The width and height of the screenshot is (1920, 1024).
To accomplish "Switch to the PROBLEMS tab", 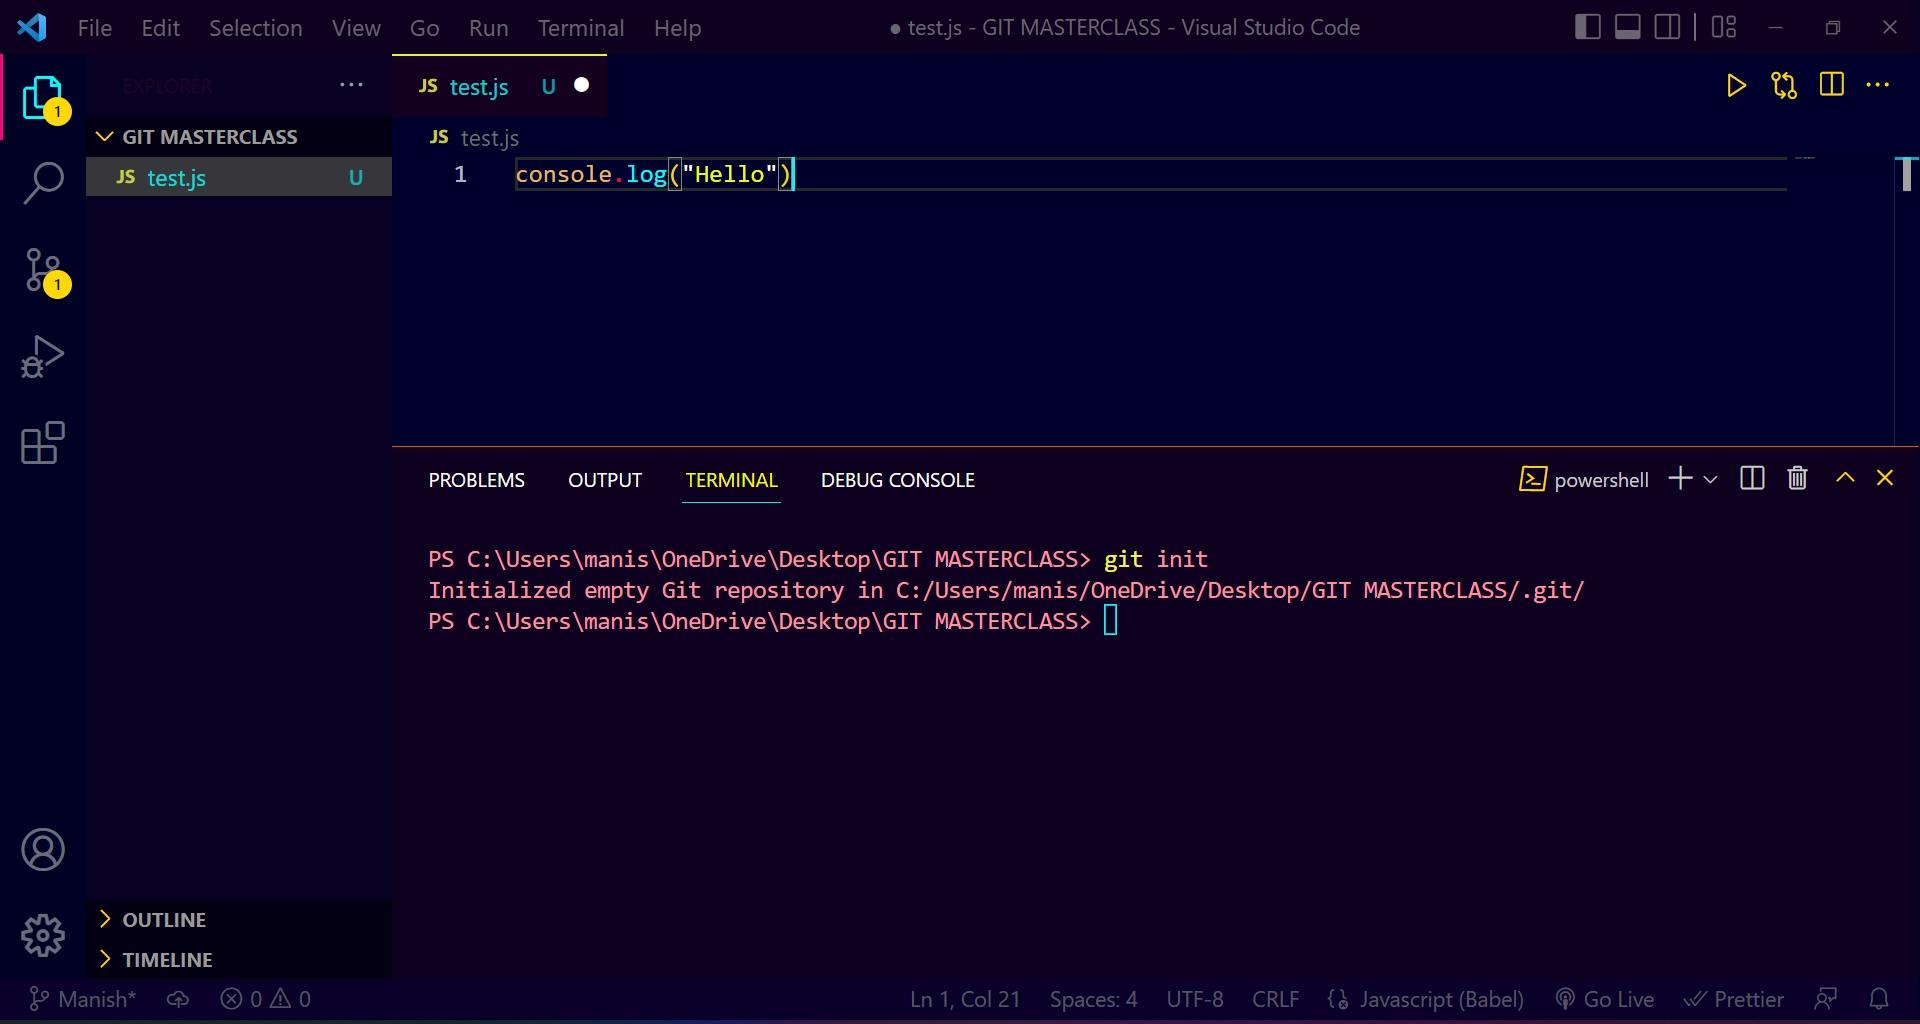I will tap(476, 480).
